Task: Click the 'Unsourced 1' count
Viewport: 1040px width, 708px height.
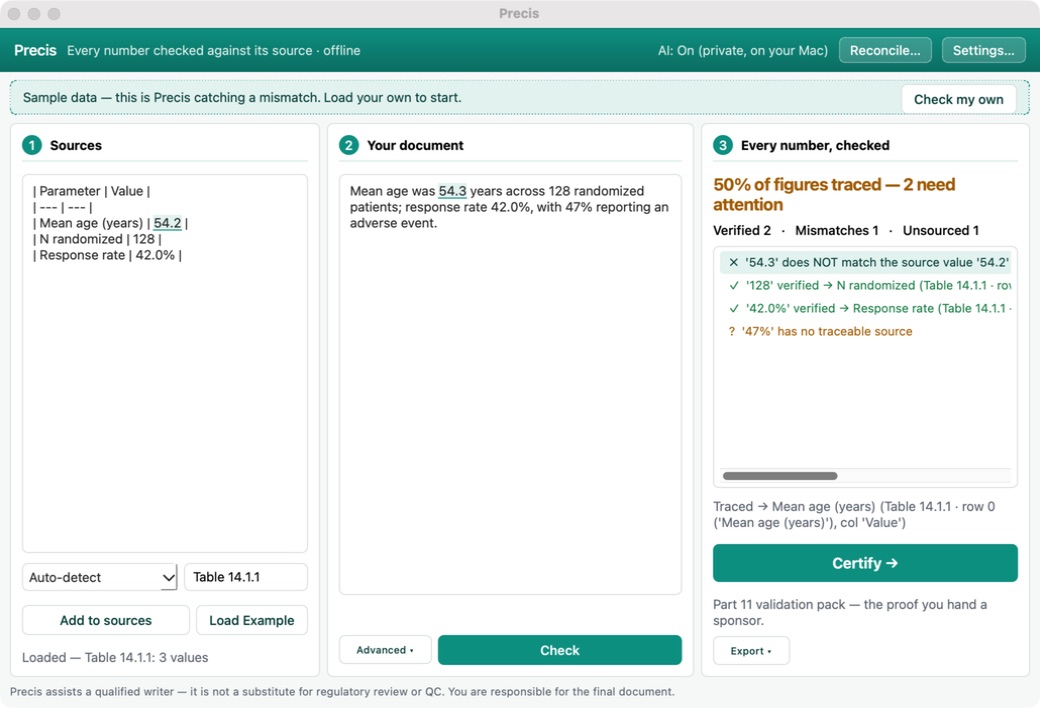Action: [941, 230]
